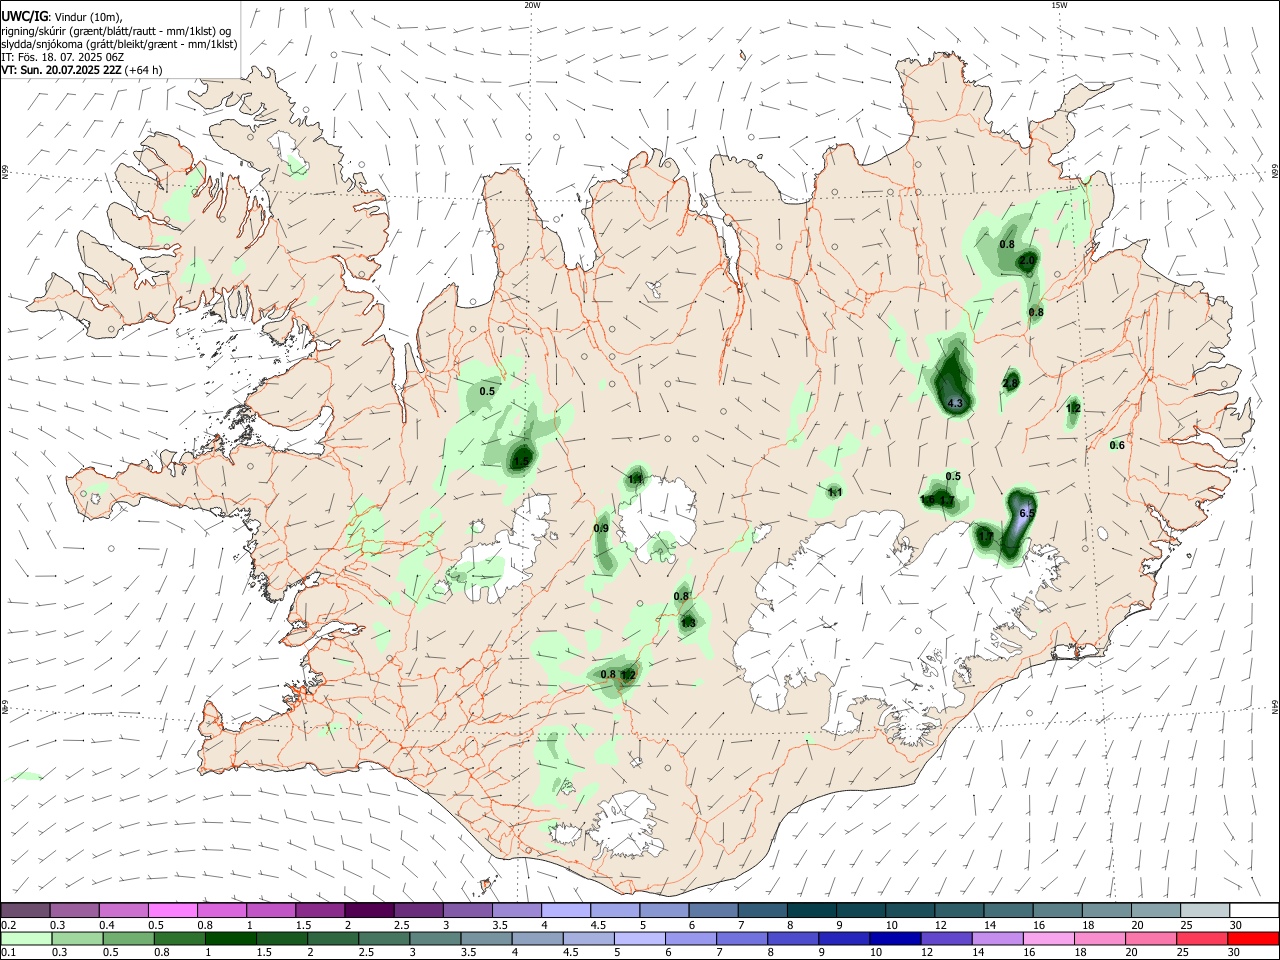Pick the bright magenta snow swatch starting at 0.5
1280x960 pixels.
coord(172,911)
